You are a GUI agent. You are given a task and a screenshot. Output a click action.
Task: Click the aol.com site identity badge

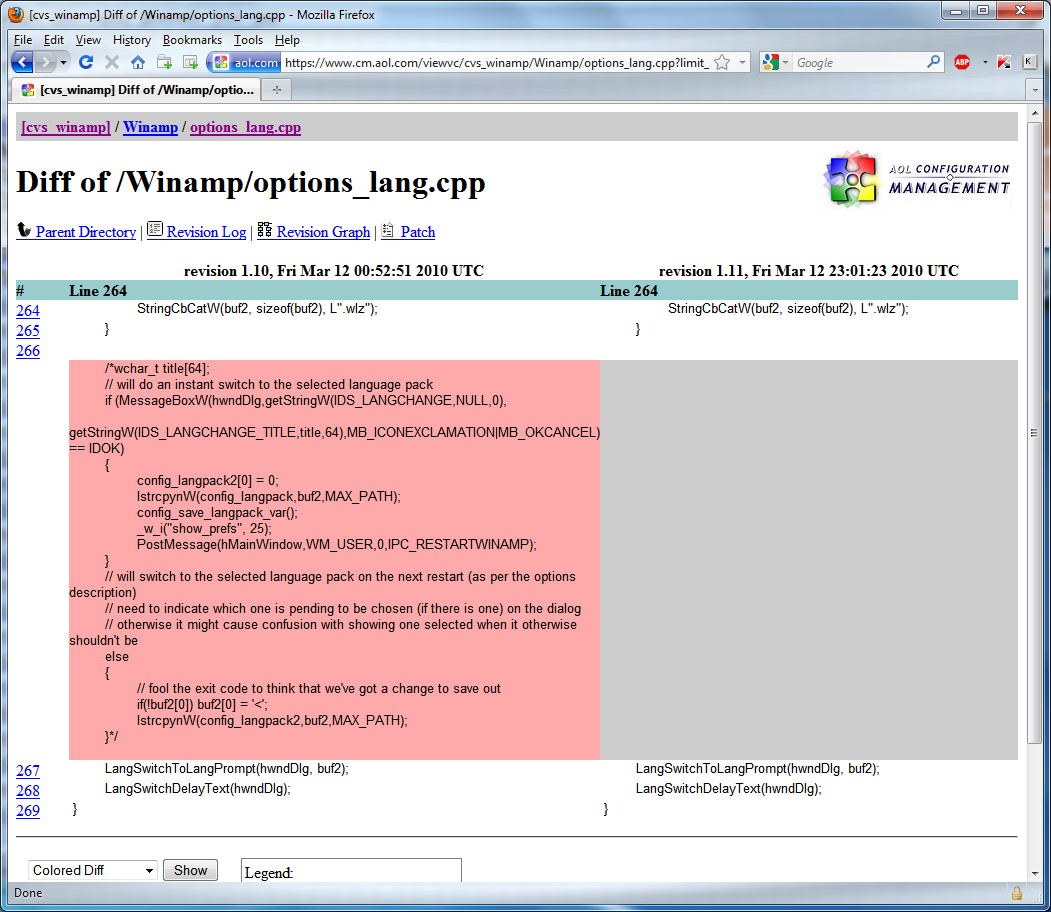(246, 62)
